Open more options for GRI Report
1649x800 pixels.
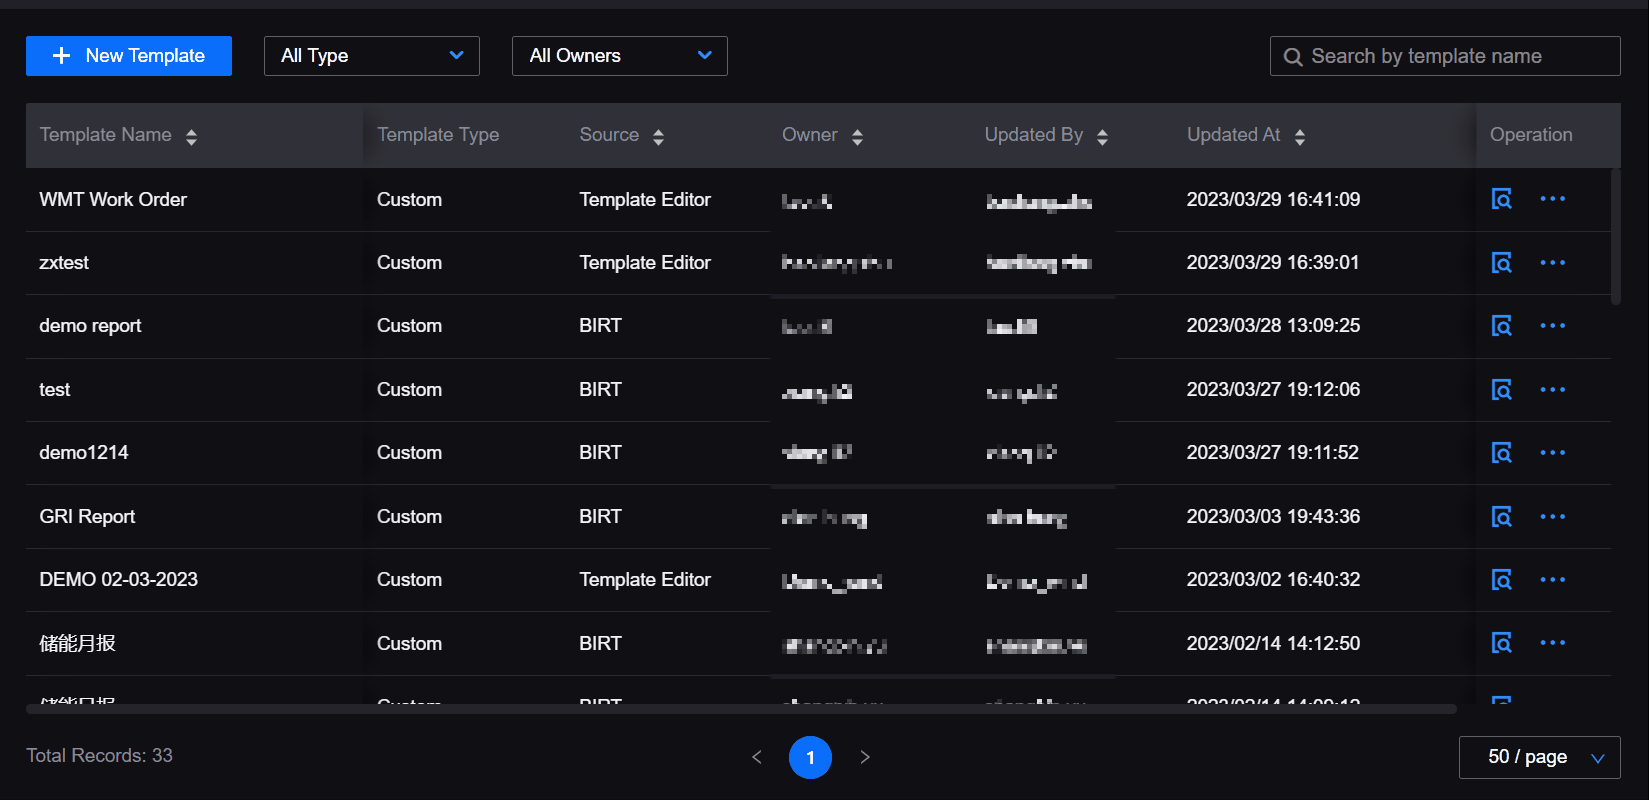1552,517
